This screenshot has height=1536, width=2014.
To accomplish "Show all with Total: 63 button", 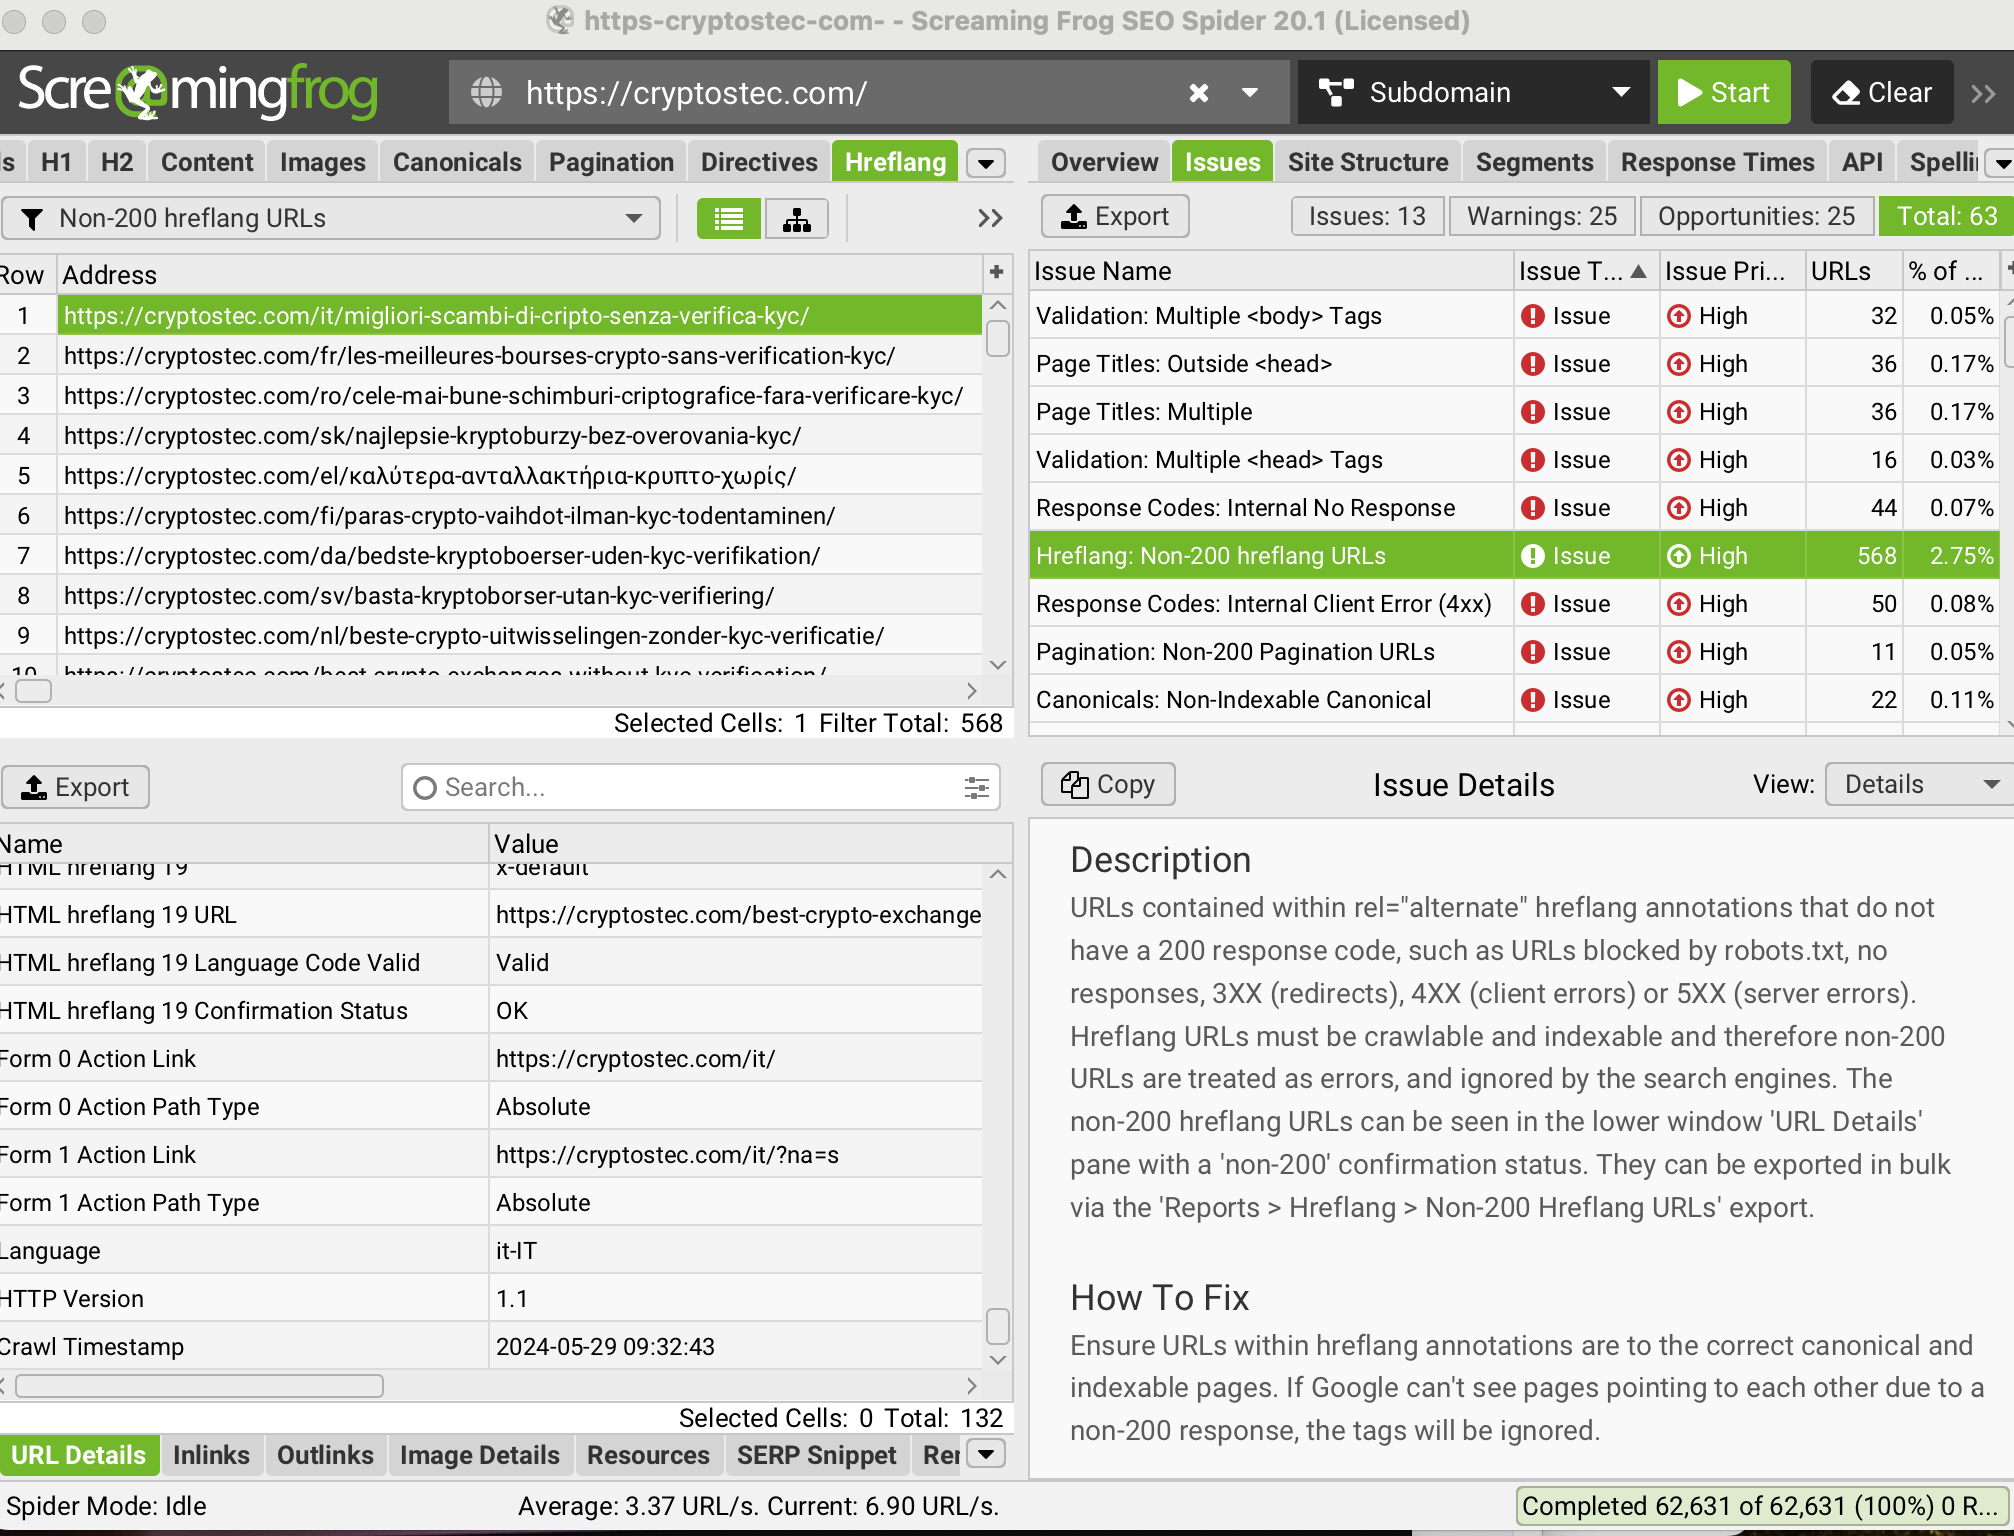I will (1946, 216).
